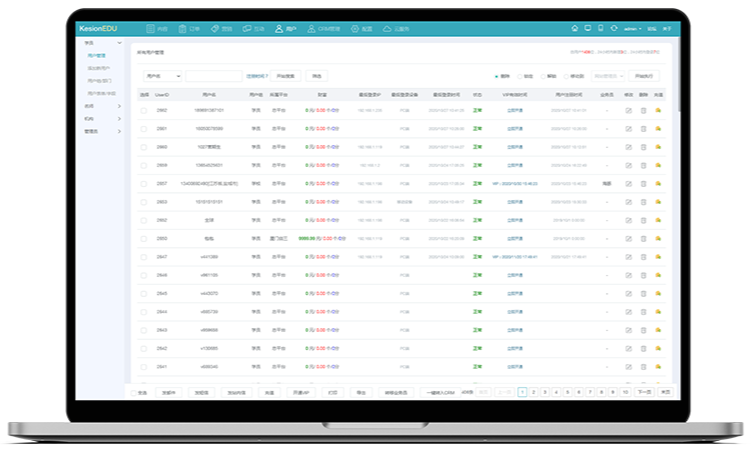Click the delete trash icon for user 2961
Screen dimensions: 755x450
(643, 129)
